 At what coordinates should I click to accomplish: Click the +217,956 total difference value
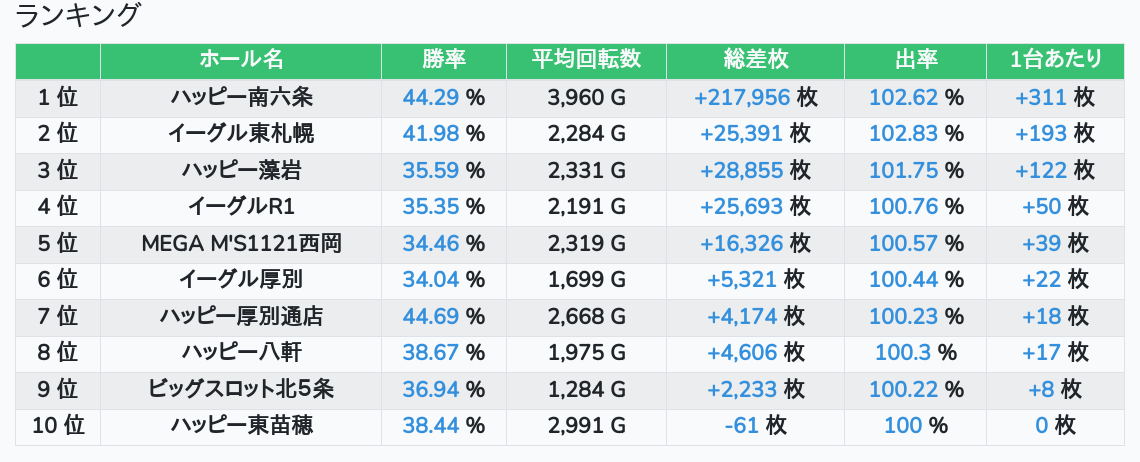[x=742, y=97]
